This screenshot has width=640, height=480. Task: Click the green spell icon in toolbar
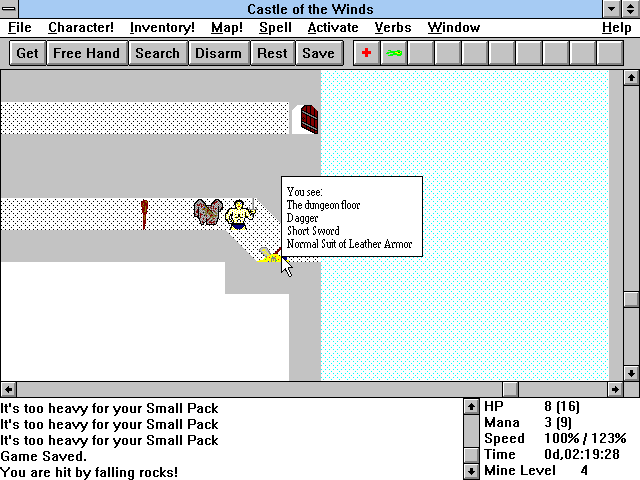tap(394, 53)
